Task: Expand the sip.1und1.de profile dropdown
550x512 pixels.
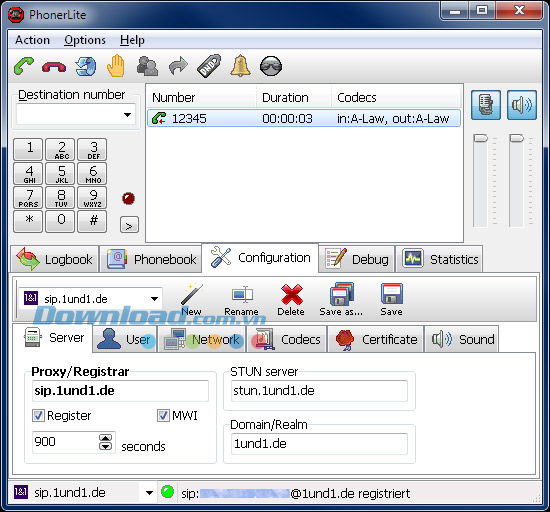Action: tap(154, 299)
